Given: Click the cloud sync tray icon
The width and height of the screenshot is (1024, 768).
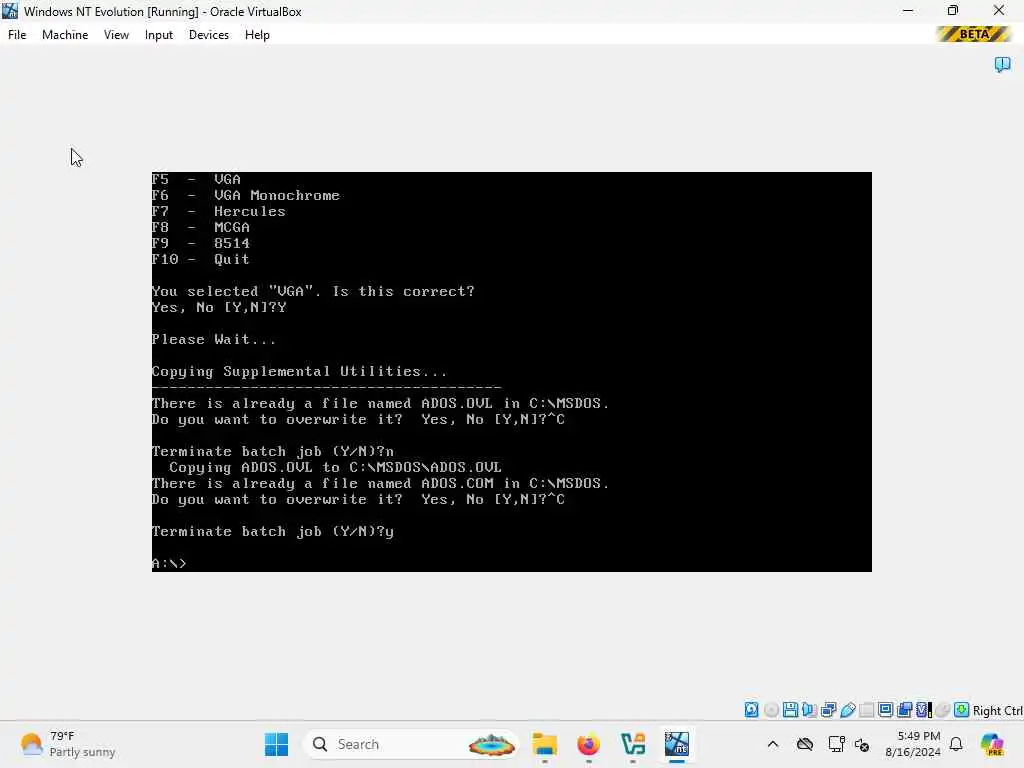Looking at the screenshot, I should [x=805, y=744].
